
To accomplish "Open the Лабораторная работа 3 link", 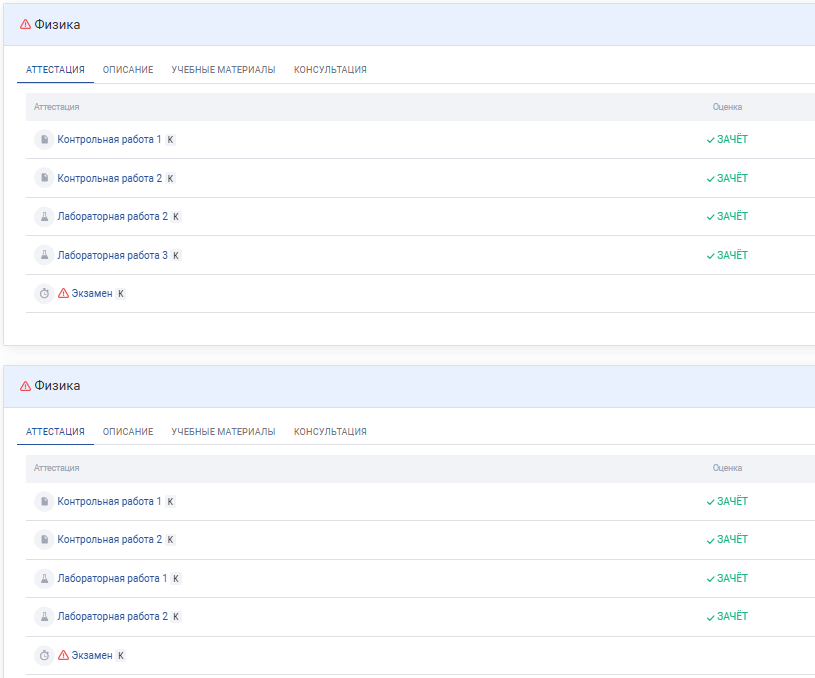I will click(112, 255).
